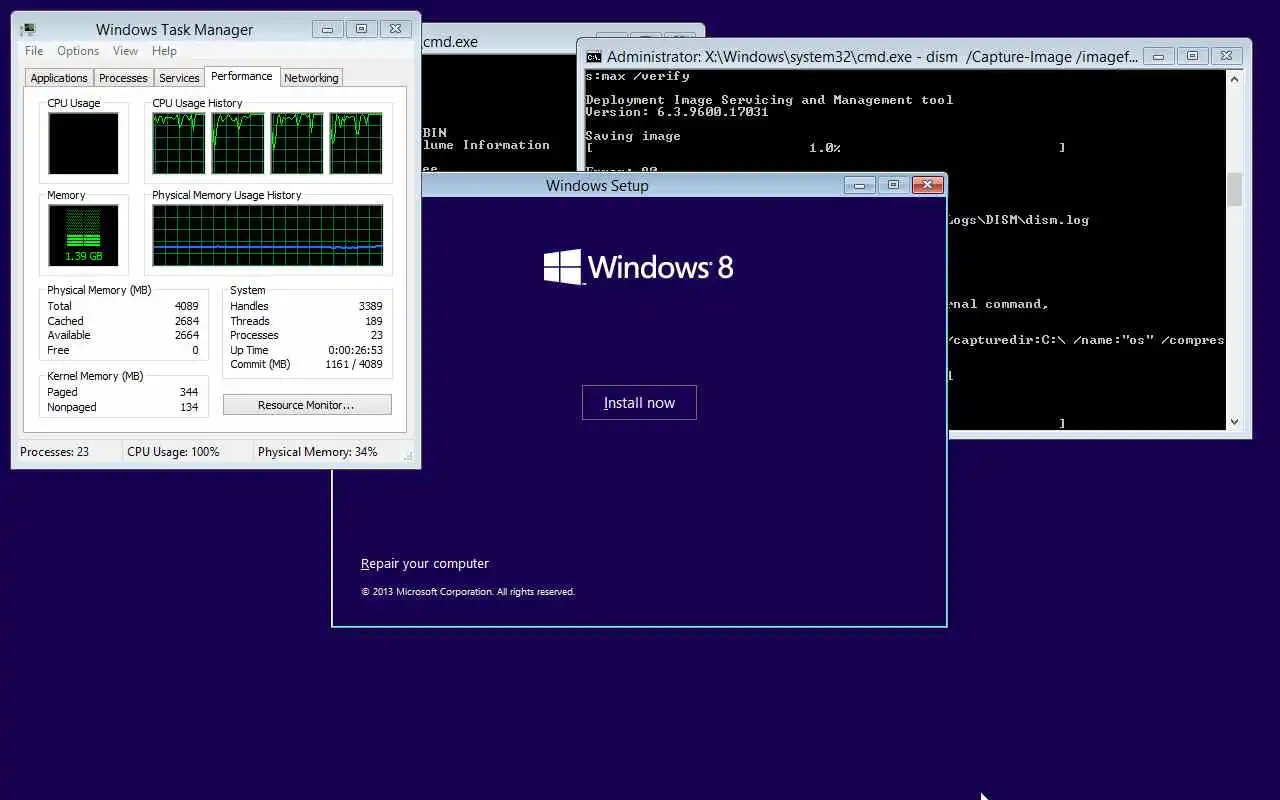Click the 'Saving image' line in dism console
This screenshot has width=1280, height=800.
pyautogui.click(x=633, y=136)
